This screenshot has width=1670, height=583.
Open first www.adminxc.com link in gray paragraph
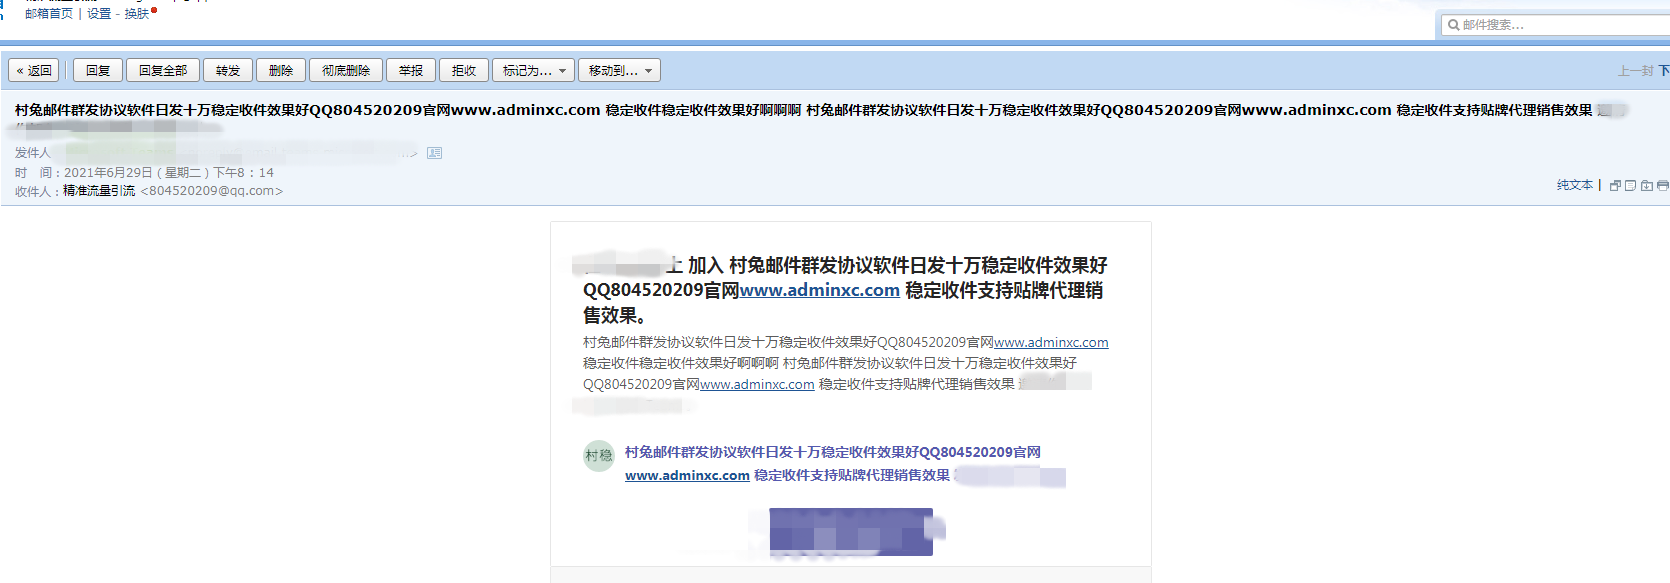pos(1051,342)
